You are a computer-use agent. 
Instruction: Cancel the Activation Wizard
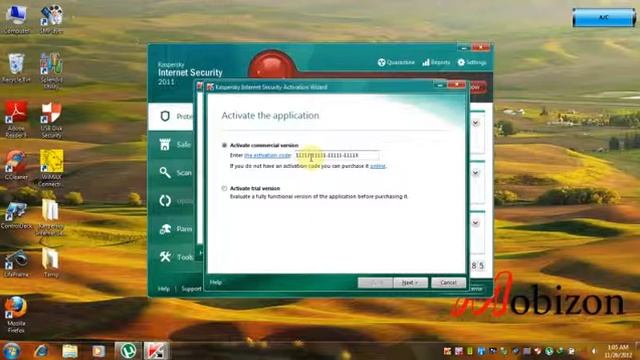(448, 282)
